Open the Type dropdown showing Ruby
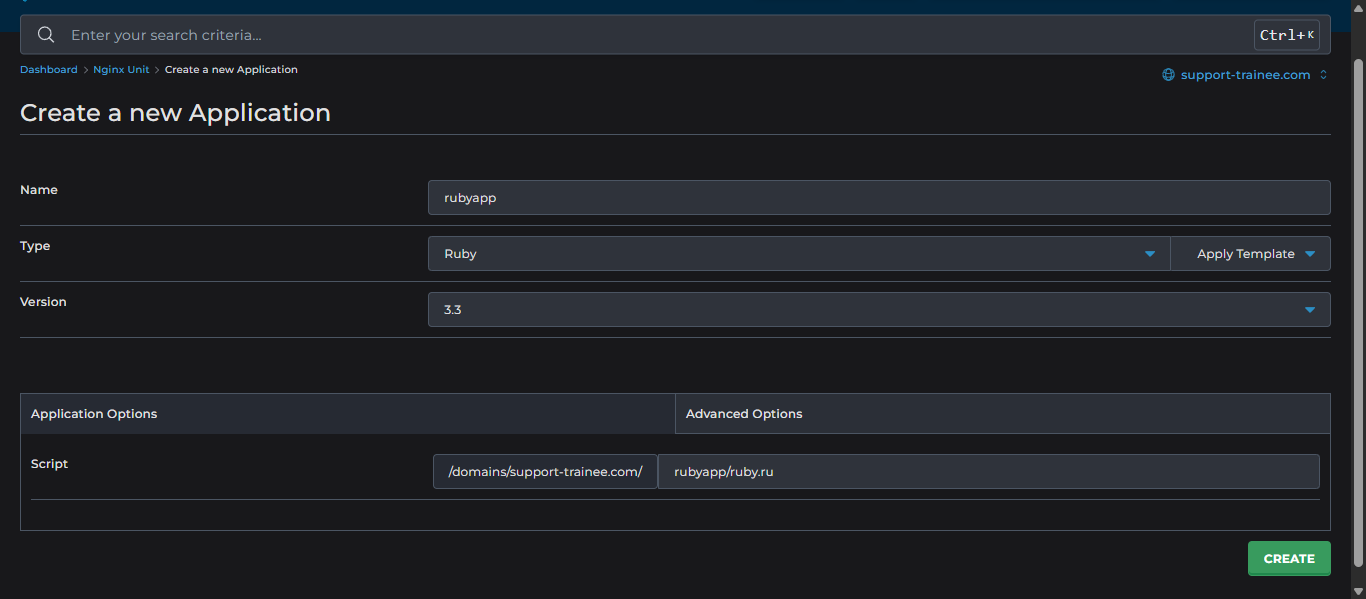1366x599 pixels. coord(799,254)
